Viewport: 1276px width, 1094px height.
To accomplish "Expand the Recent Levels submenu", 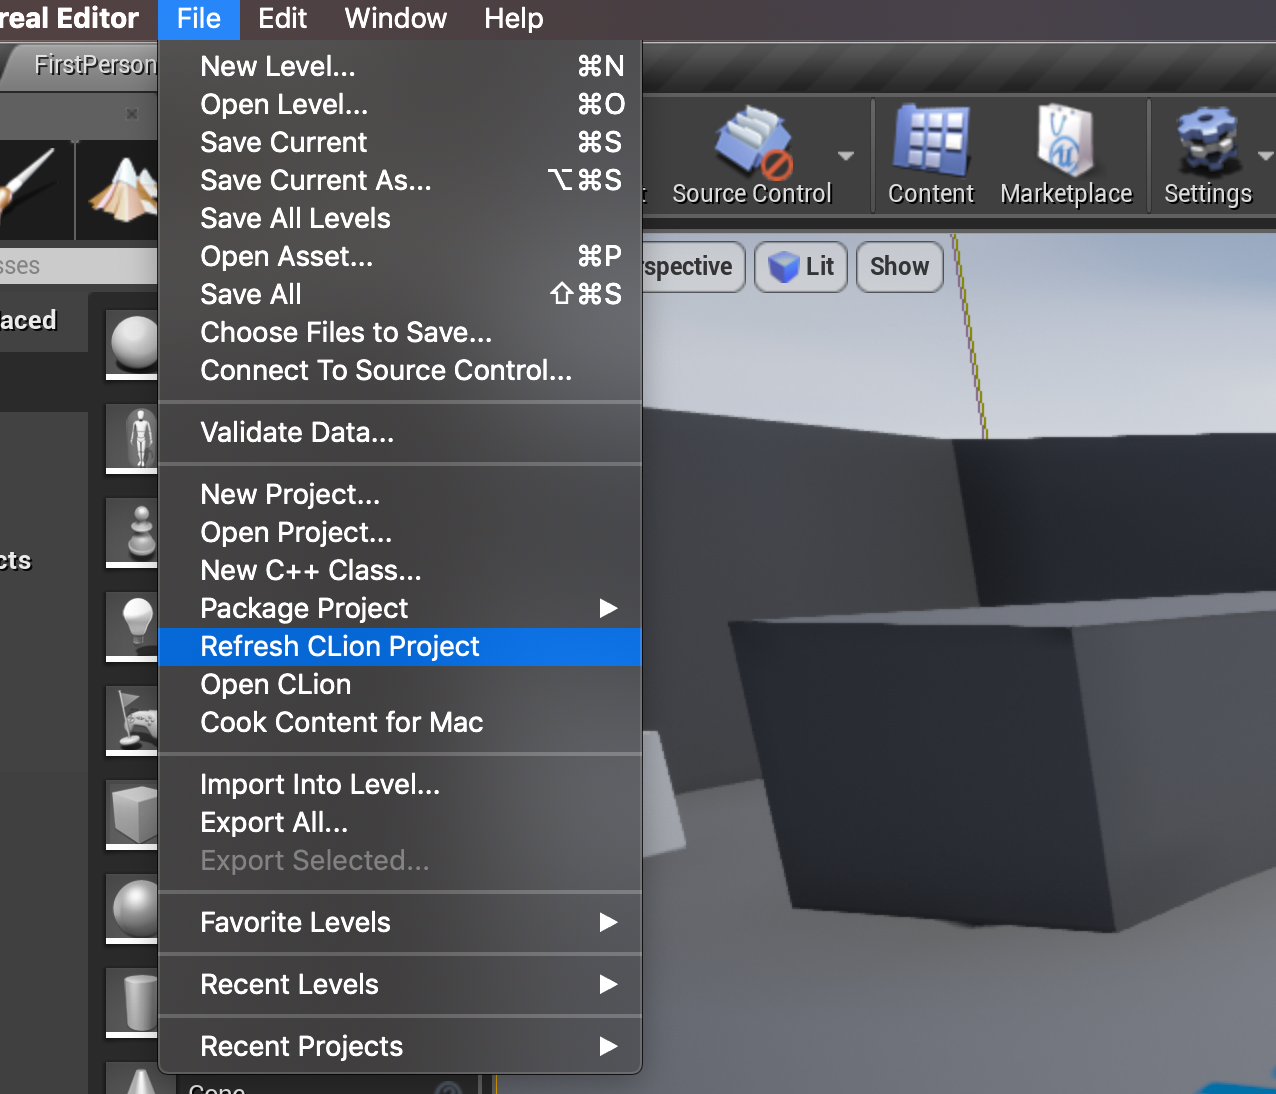I will 400,984.
